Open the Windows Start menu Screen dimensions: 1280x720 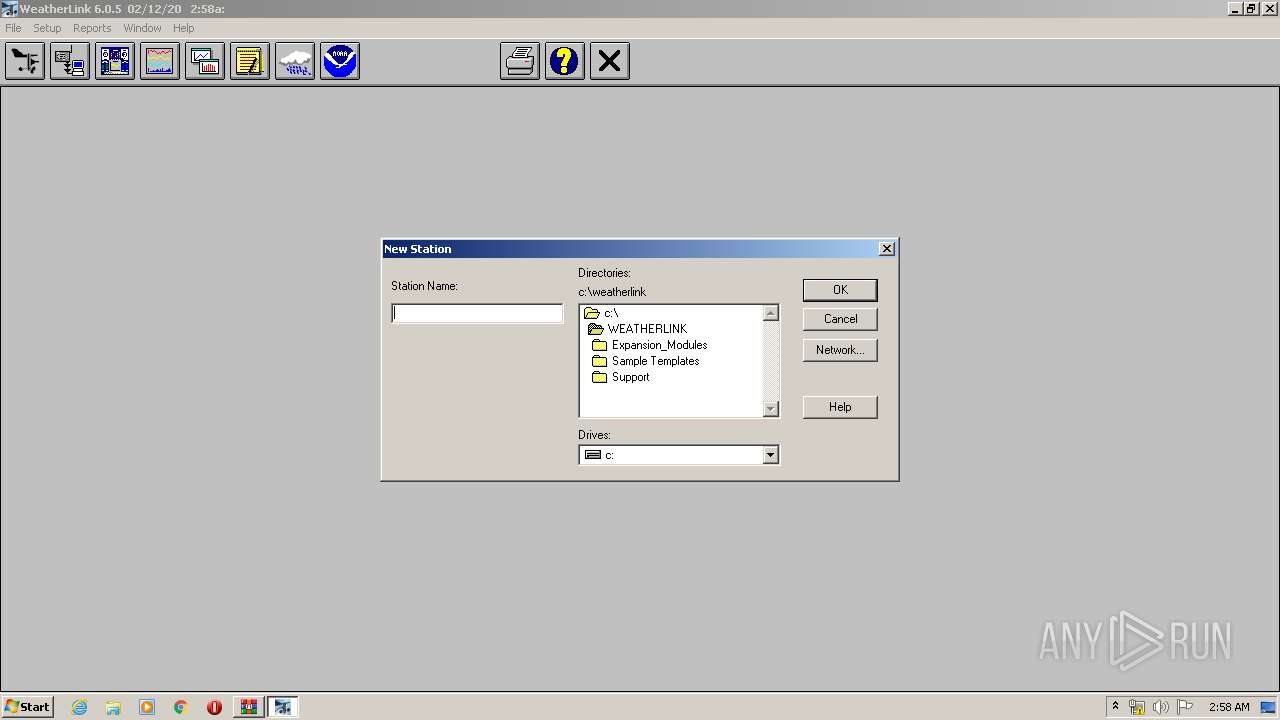click(x=27, y=707)
